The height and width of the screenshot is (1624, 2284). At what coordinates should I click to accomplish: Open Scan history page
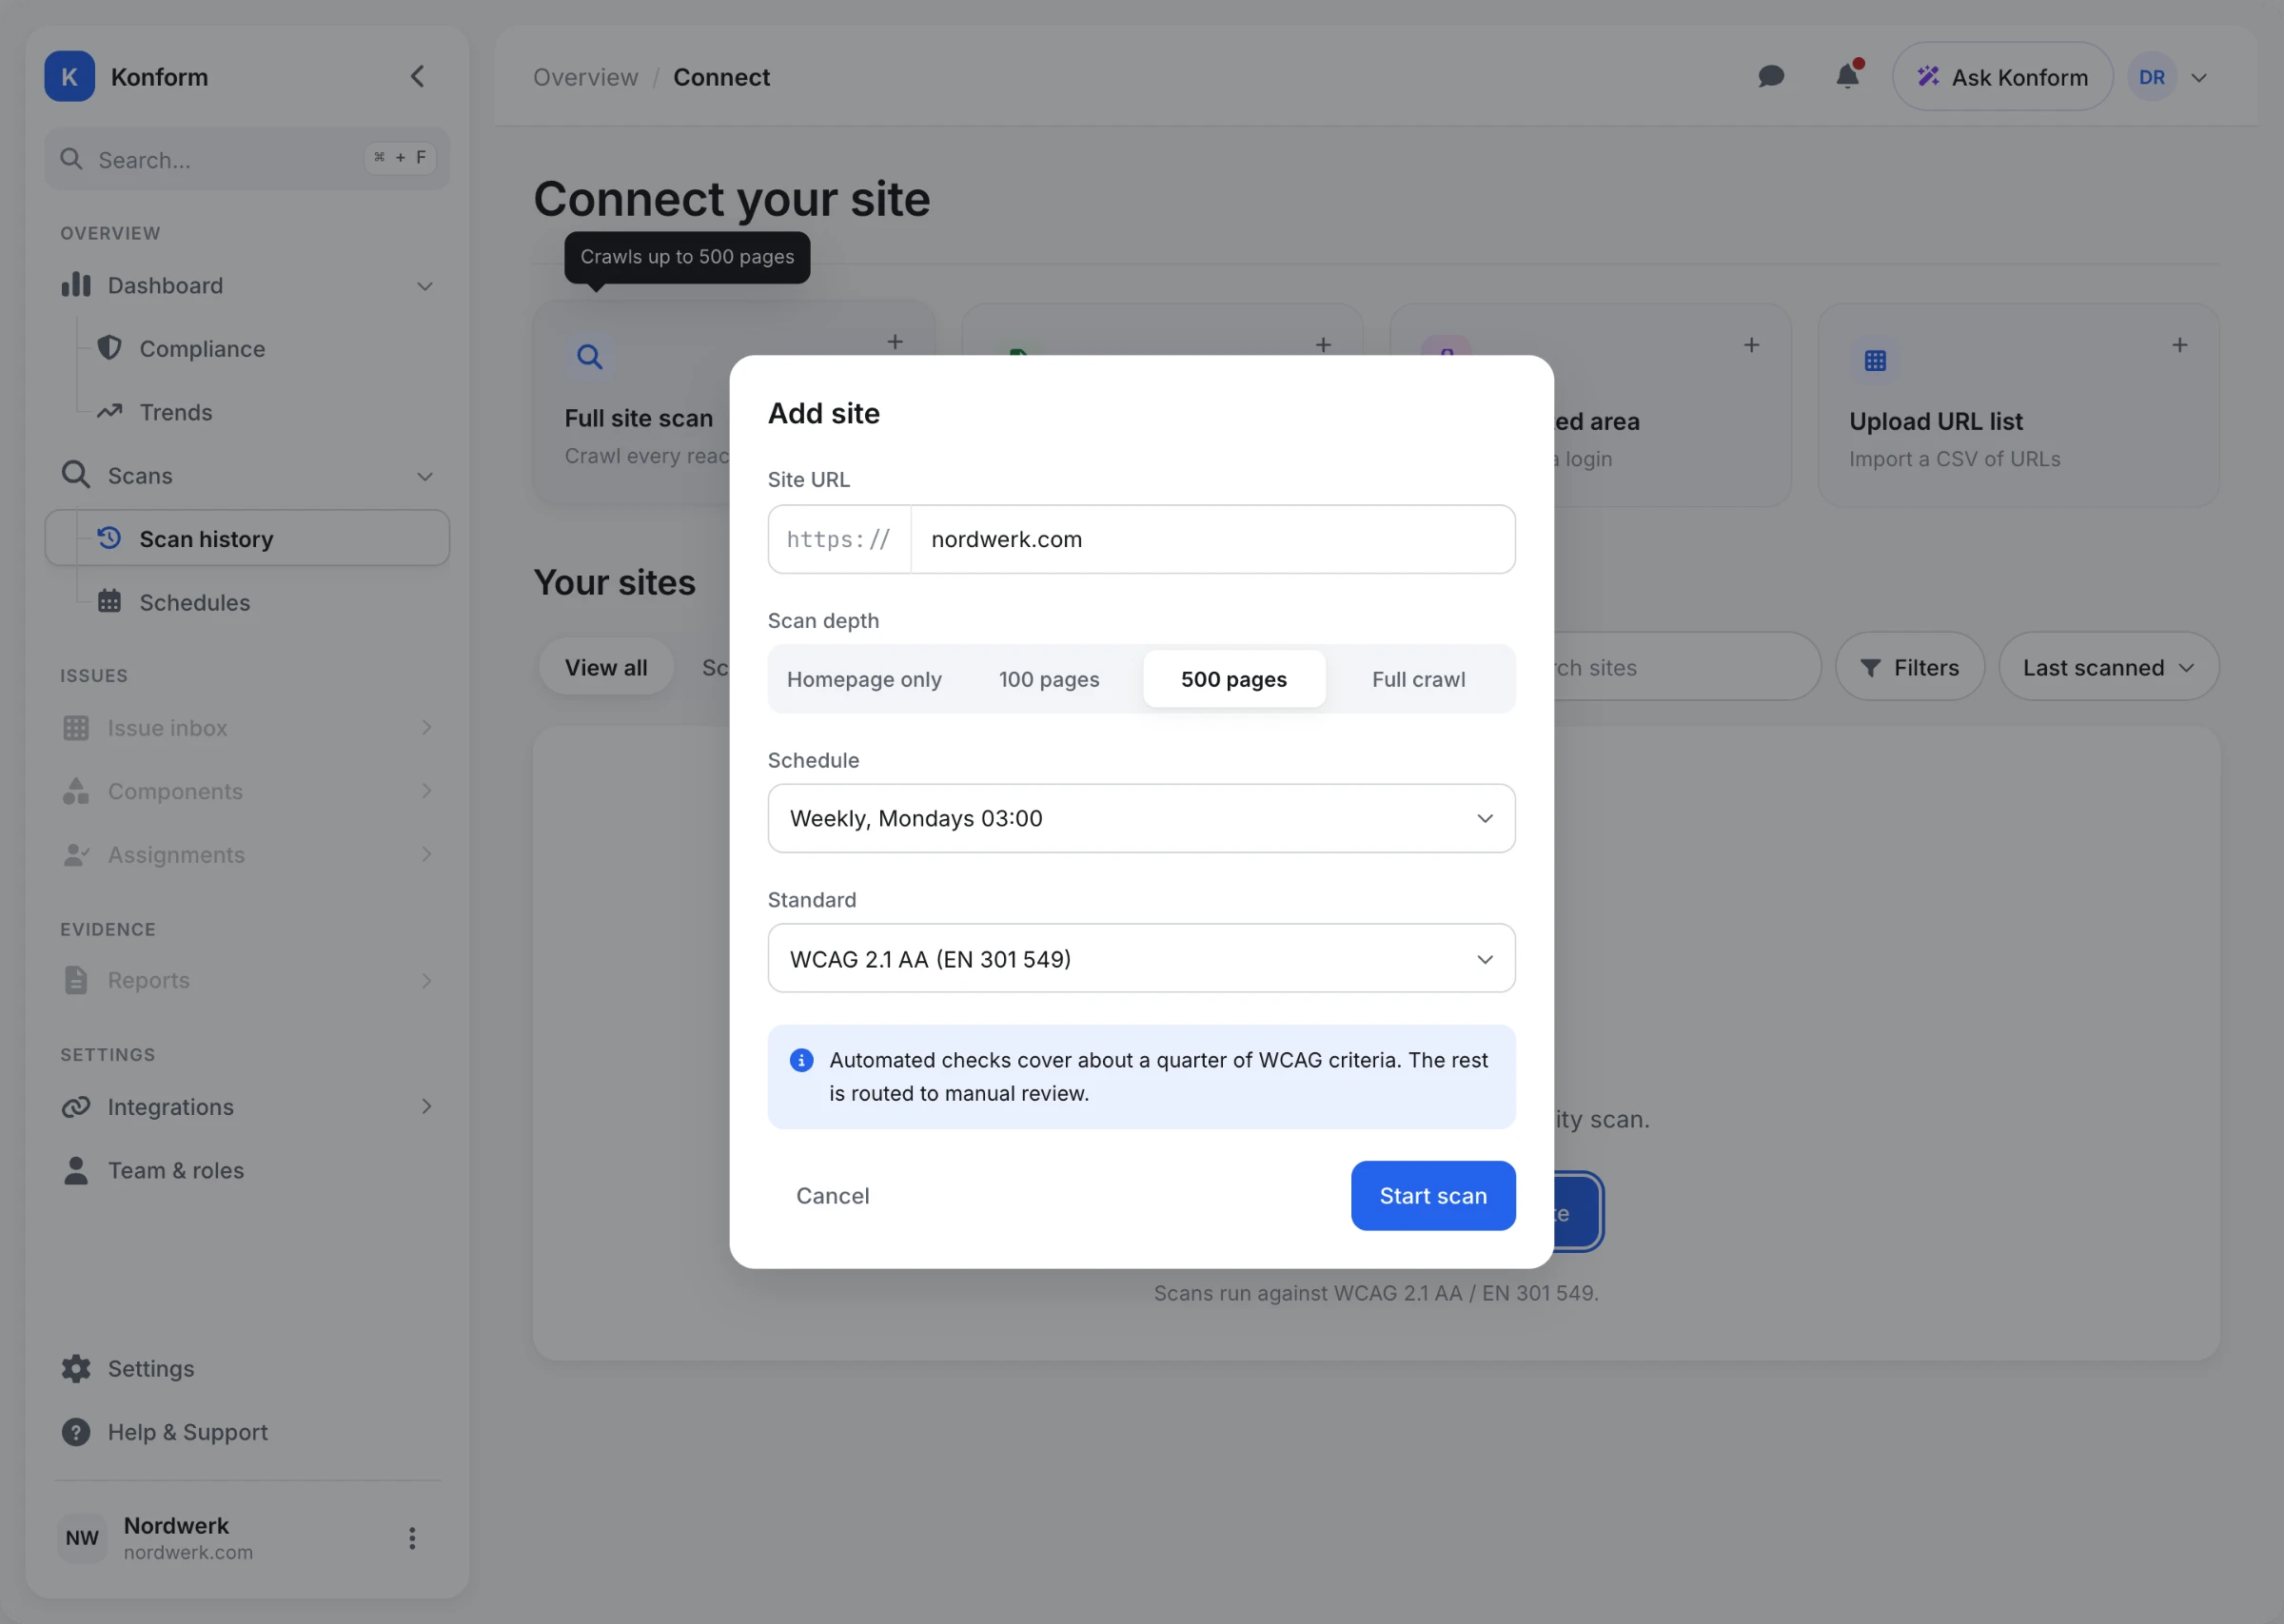point(247,538)
